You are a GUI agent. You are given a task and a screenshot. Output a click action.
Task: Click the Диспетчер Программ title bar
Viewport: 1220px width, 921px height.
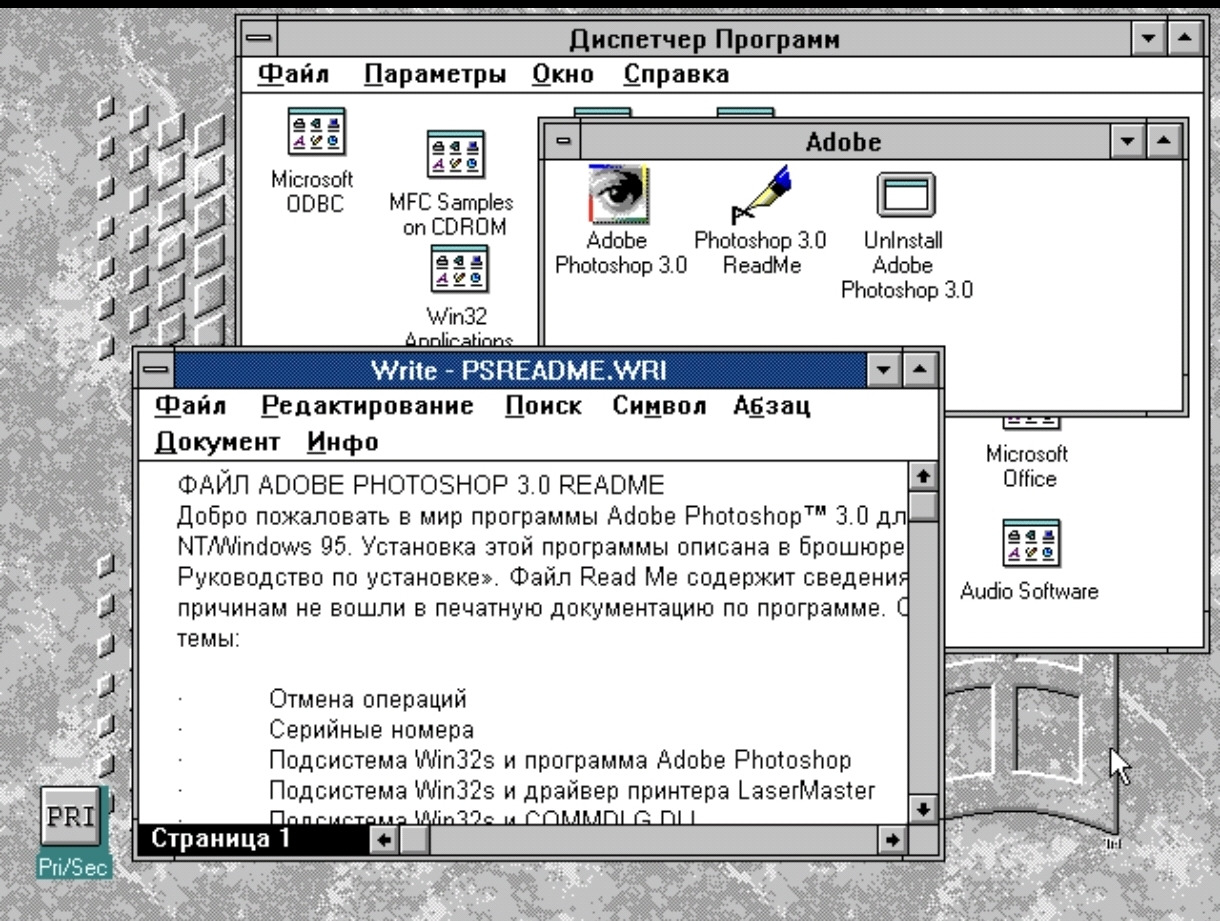coord(705,40)
